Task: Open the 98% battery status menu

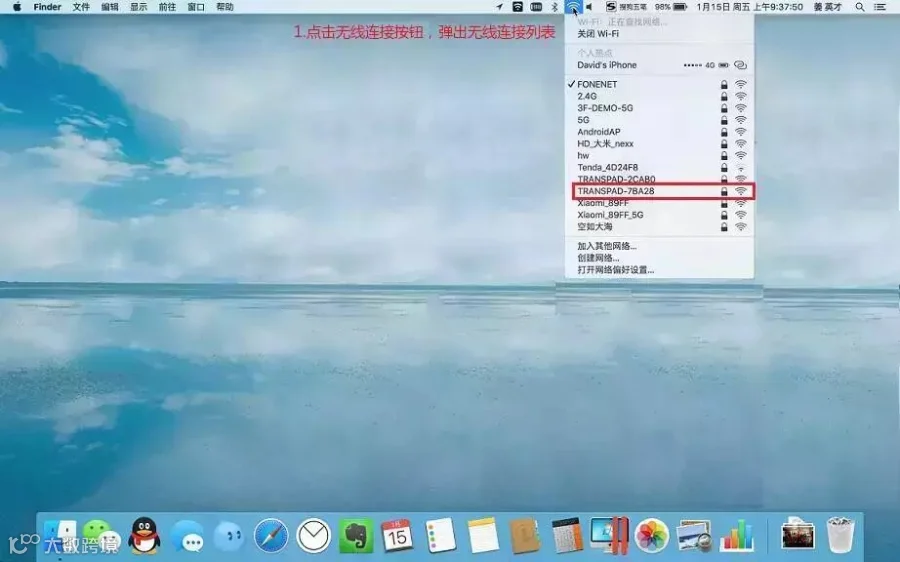Action: (671, 7)
